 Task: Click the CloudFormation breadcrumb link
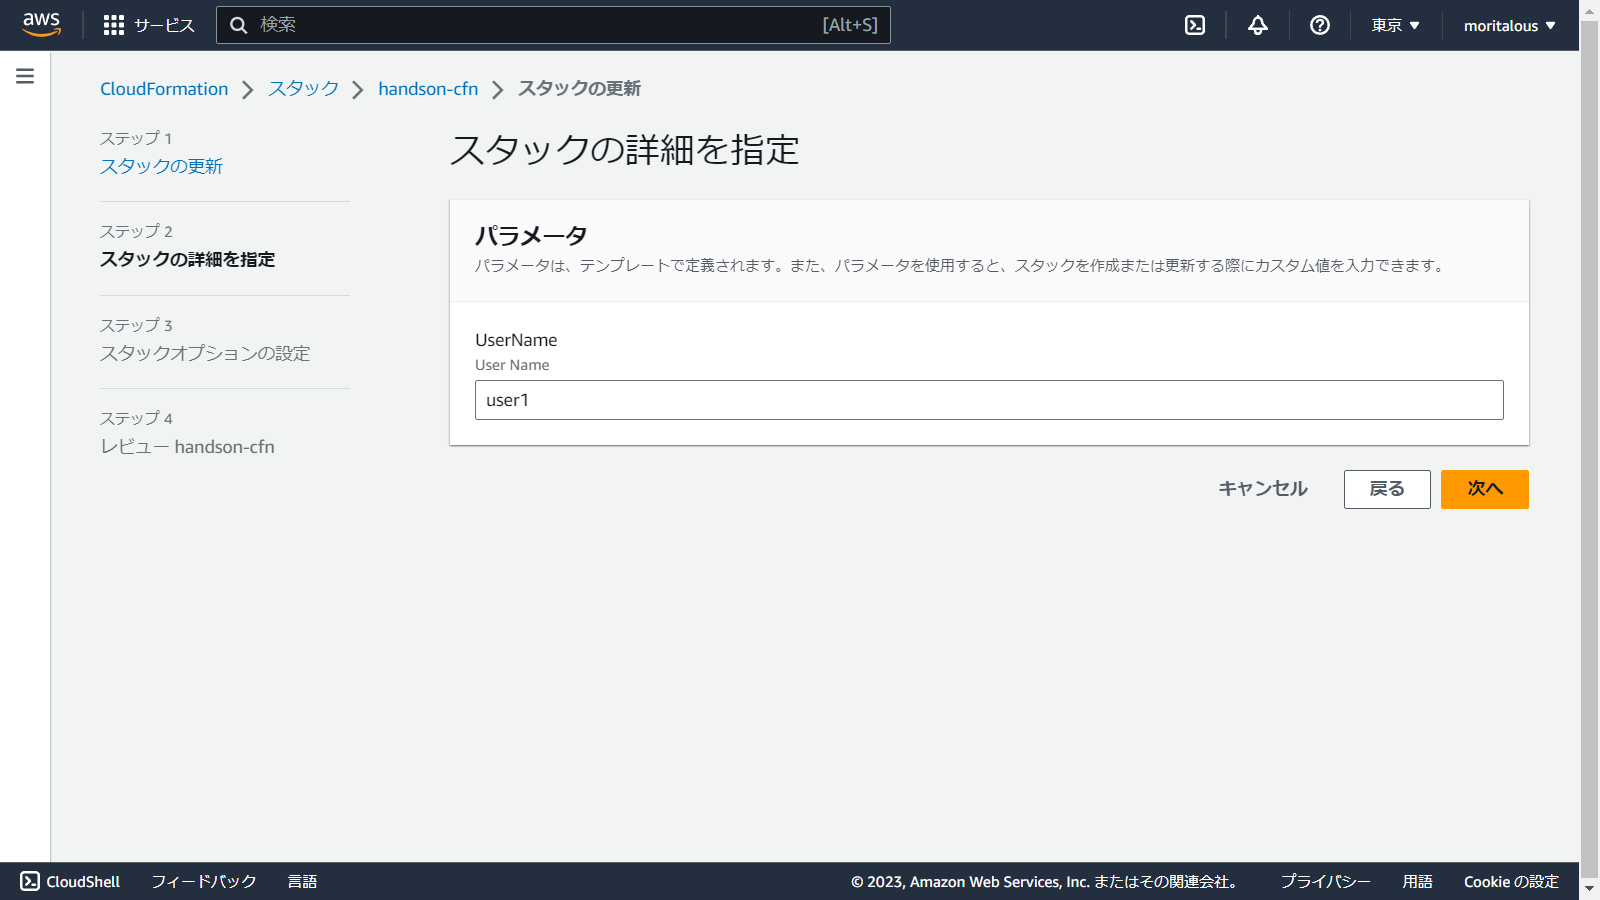[164, 89]
